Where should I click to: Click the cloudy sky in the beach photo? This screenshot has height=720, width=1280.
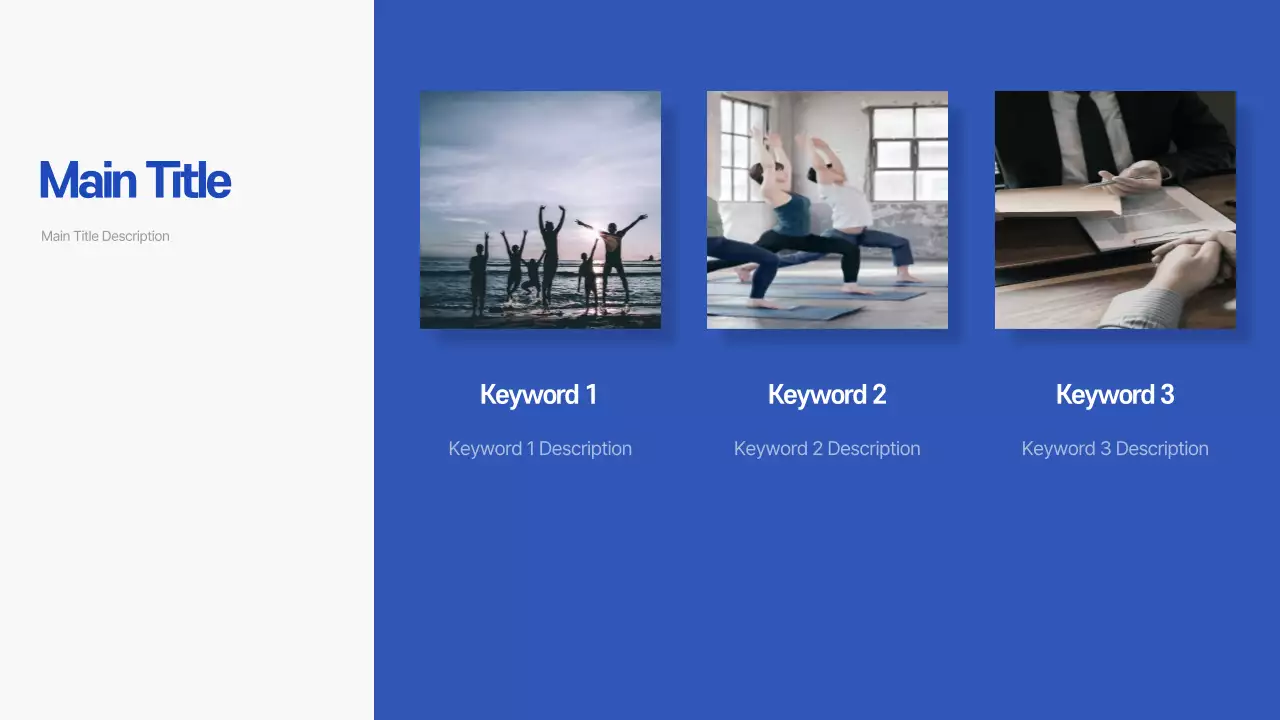[520, 140]
